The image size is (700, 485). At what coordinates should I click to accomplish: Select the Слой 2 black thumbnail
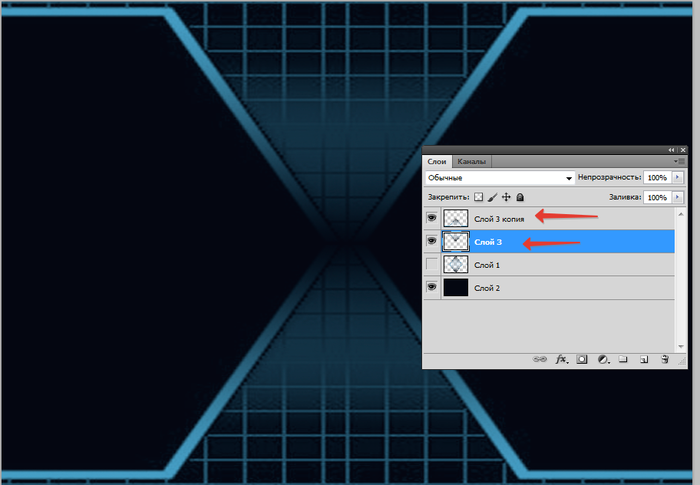click(x=455, y=288)
